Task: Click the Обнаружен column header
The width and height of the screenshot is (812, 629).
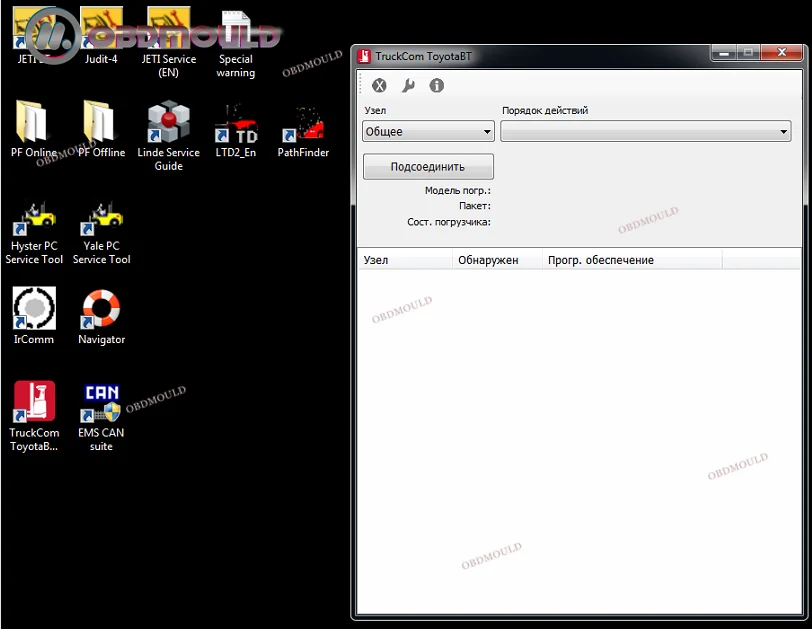Action: point(495,260)
